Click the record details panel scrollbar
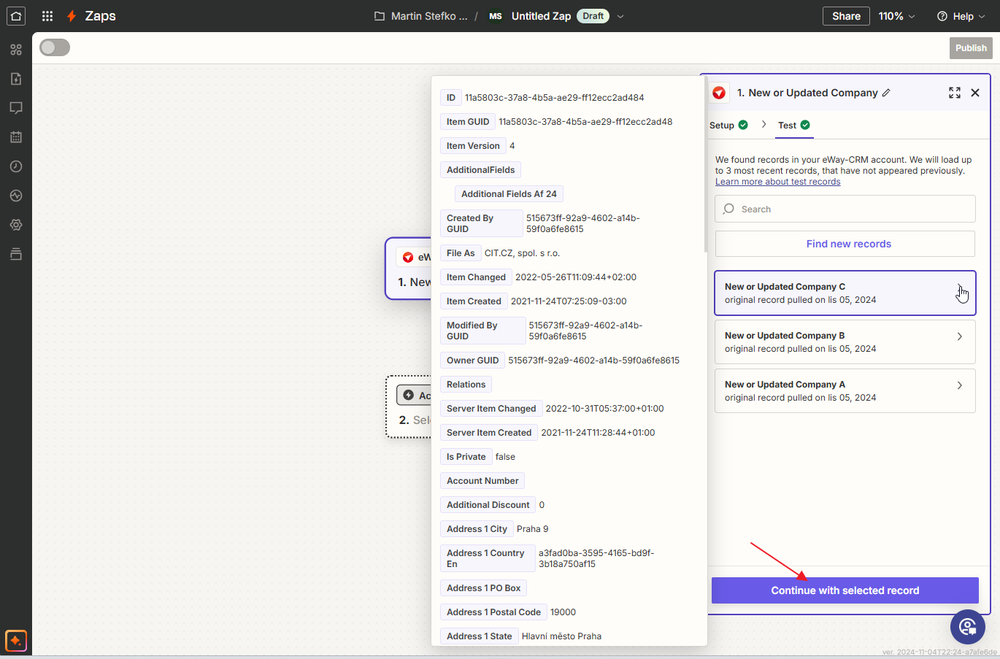Viewport: 1000px width, 659px height. click(x=705, y=166)
